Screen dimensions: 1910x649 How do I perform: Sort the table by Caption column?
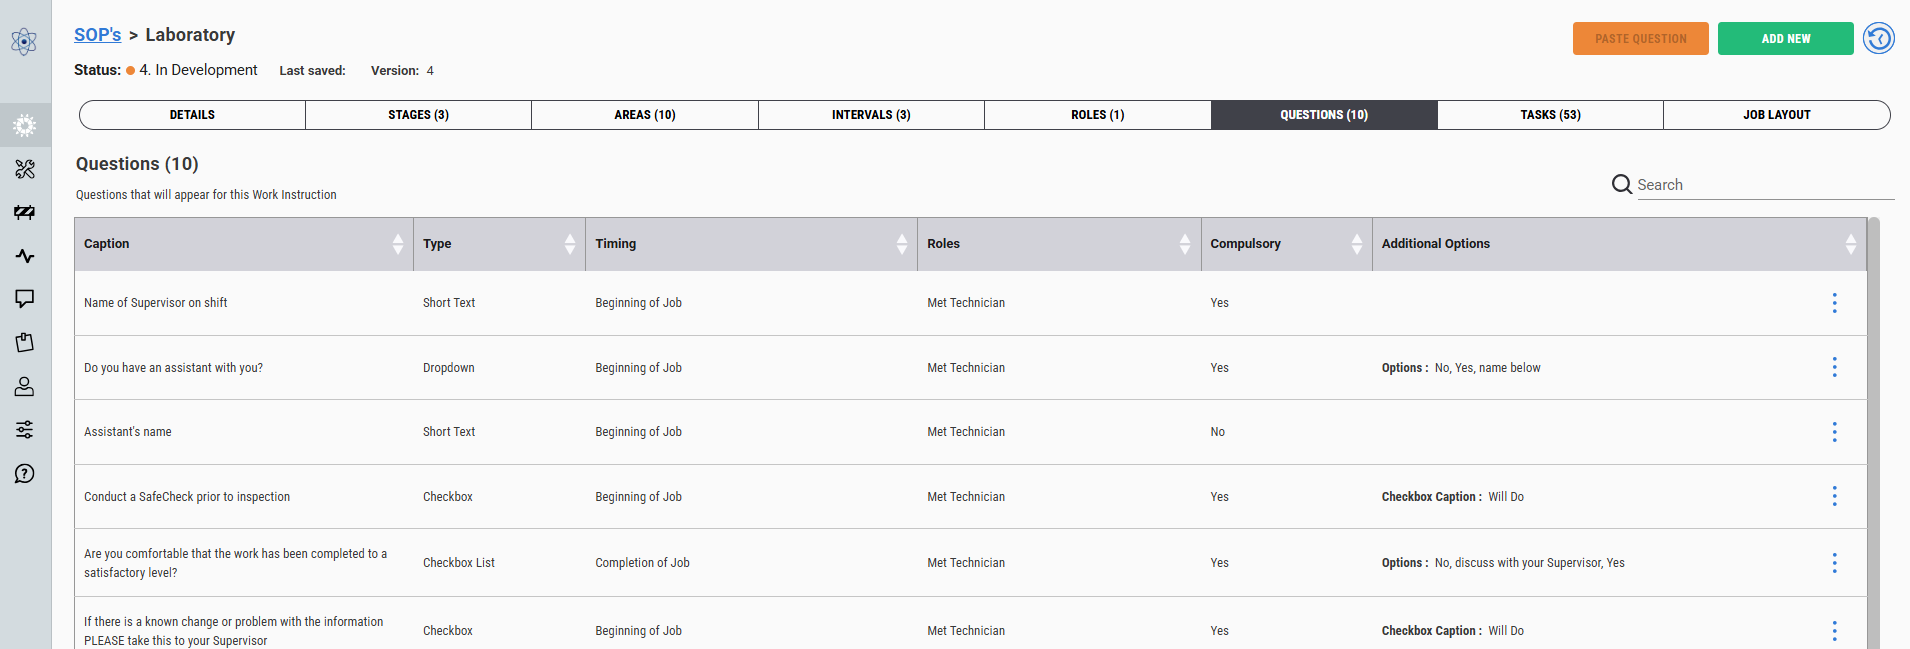[x=398, y=244]
